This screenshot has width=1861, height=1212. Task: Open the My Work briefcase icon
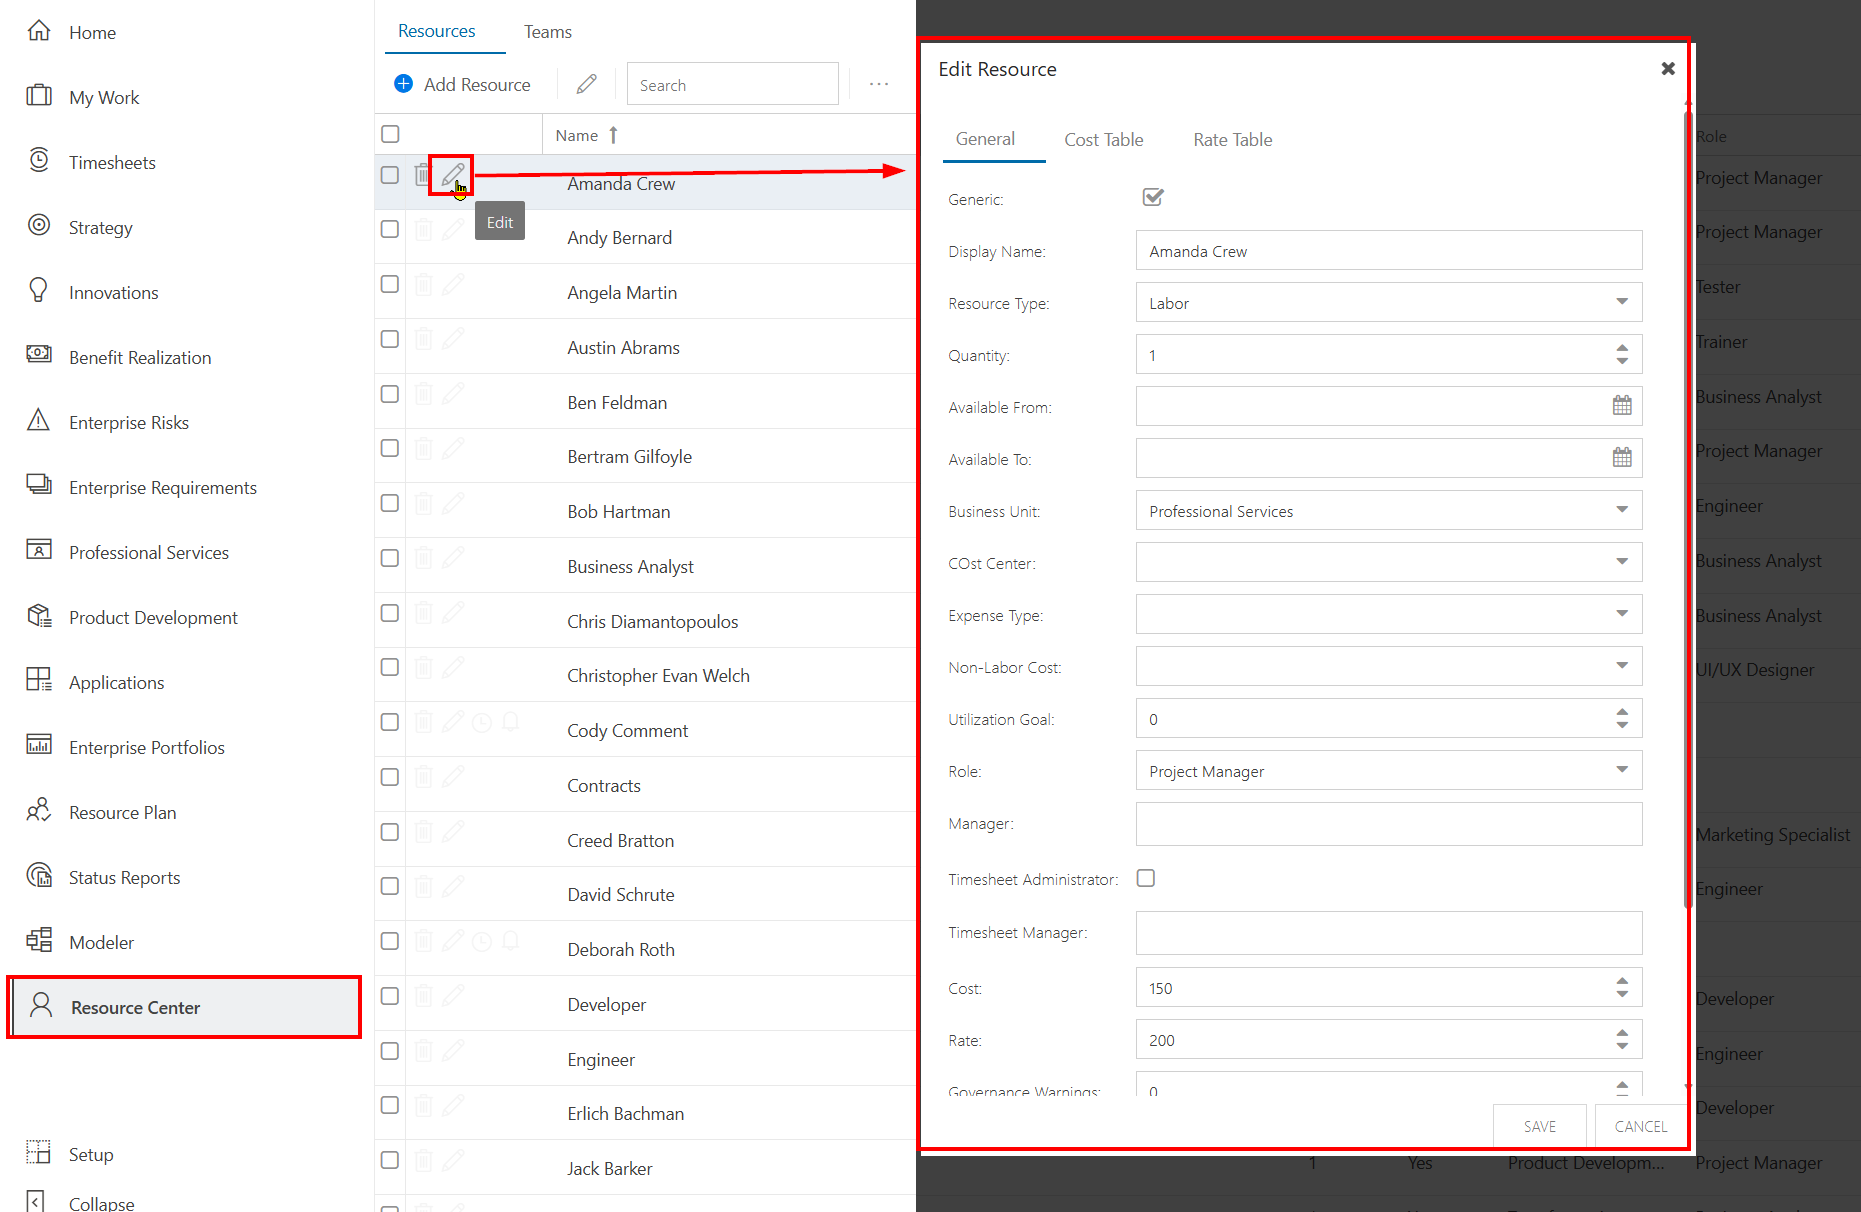tap(39, 96)
